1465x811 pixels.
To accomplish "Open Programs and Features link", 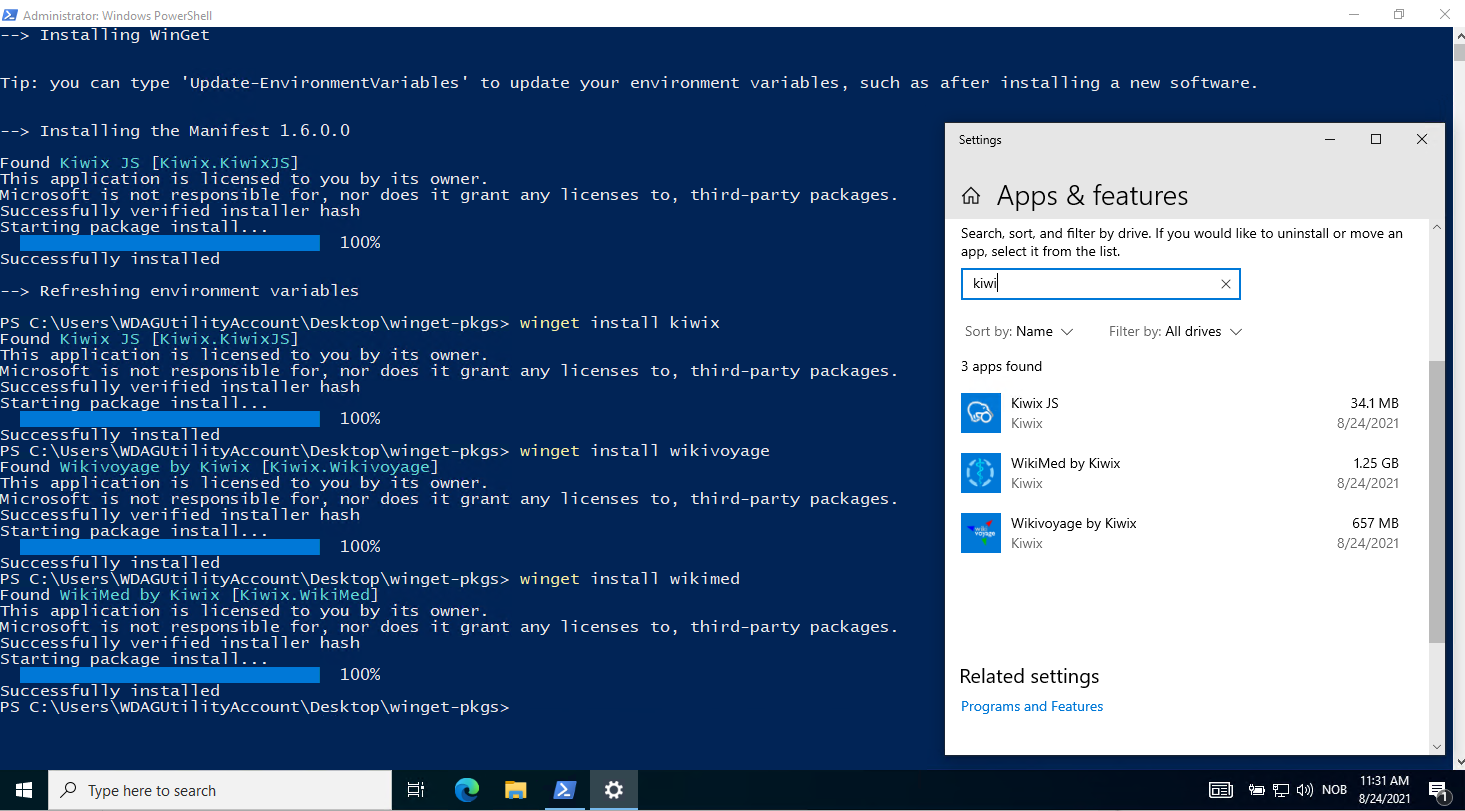I will (1032, 706).
